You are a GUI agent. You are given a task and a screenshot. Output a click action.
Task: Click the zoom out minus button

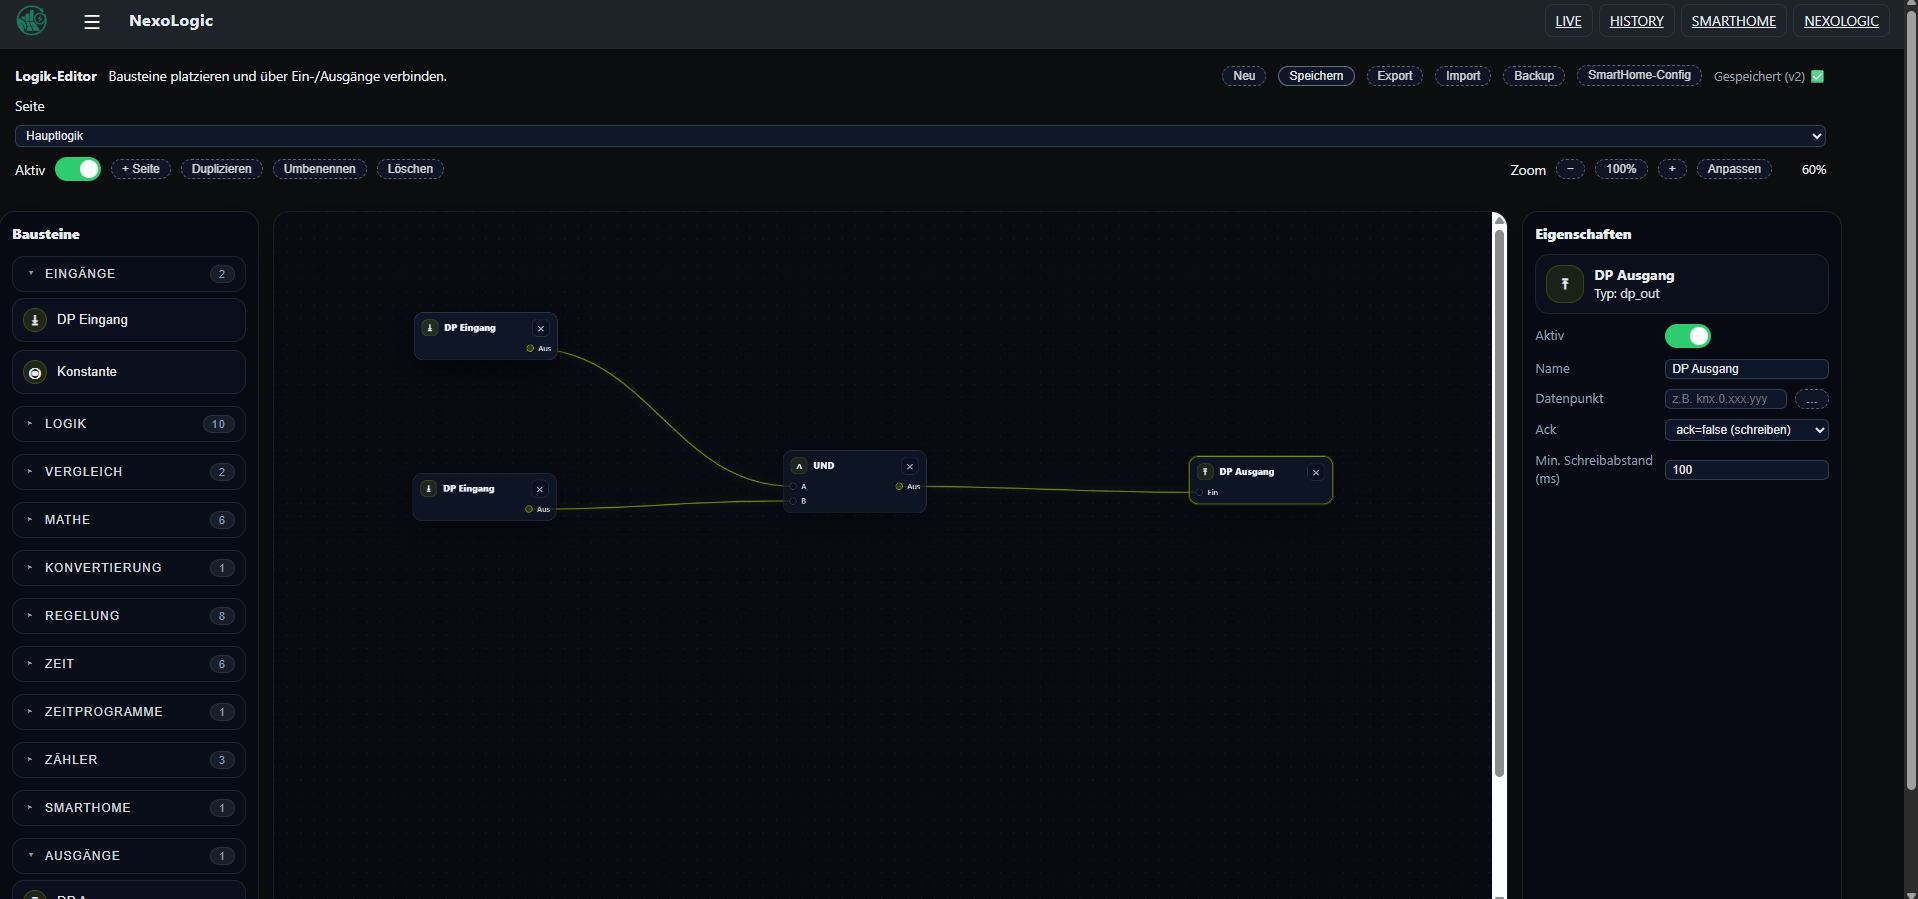tap(1570, 169)
